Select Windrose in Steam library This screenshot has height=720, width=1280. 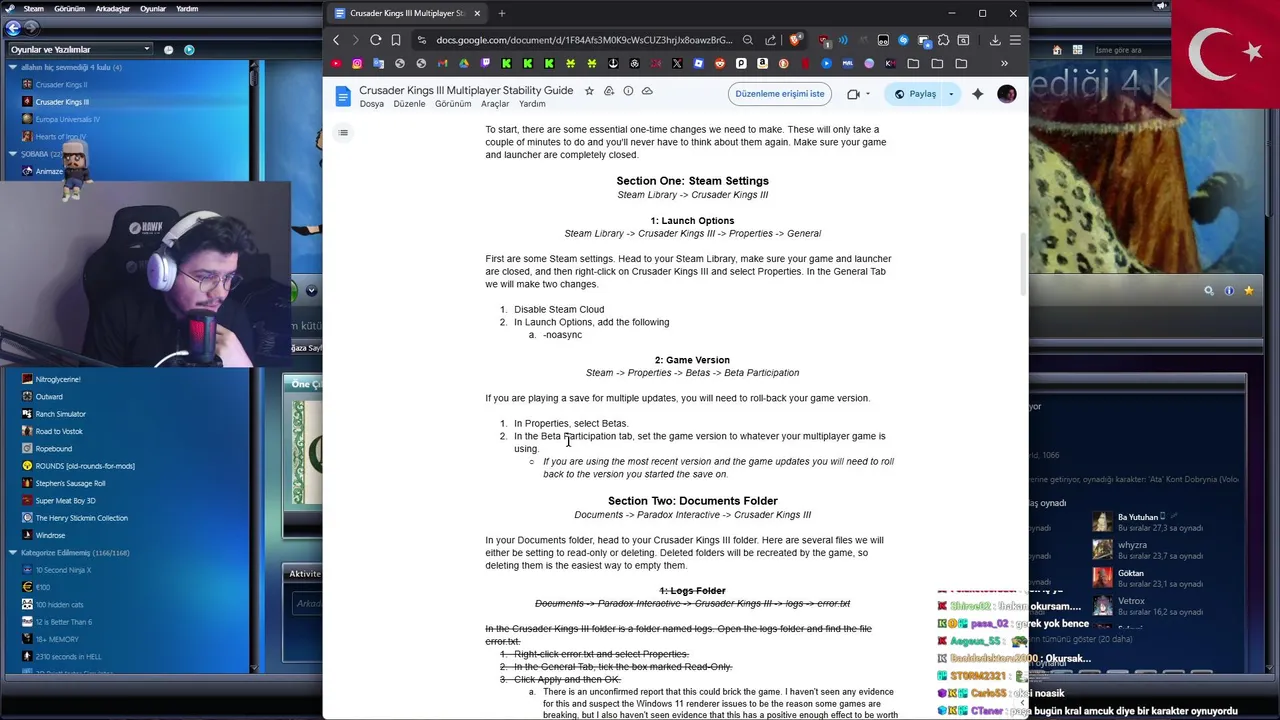click(x=50, y=535)
